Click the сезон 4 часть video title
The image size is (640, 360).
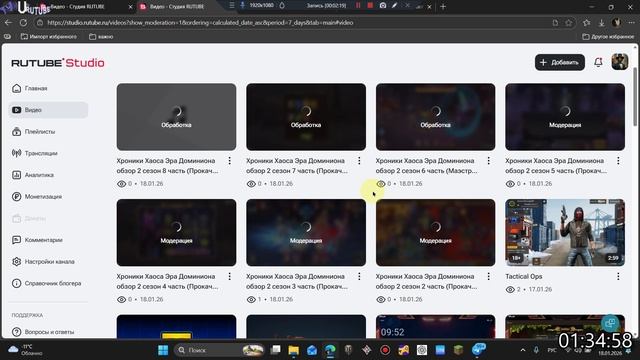[x=167, y=281]
